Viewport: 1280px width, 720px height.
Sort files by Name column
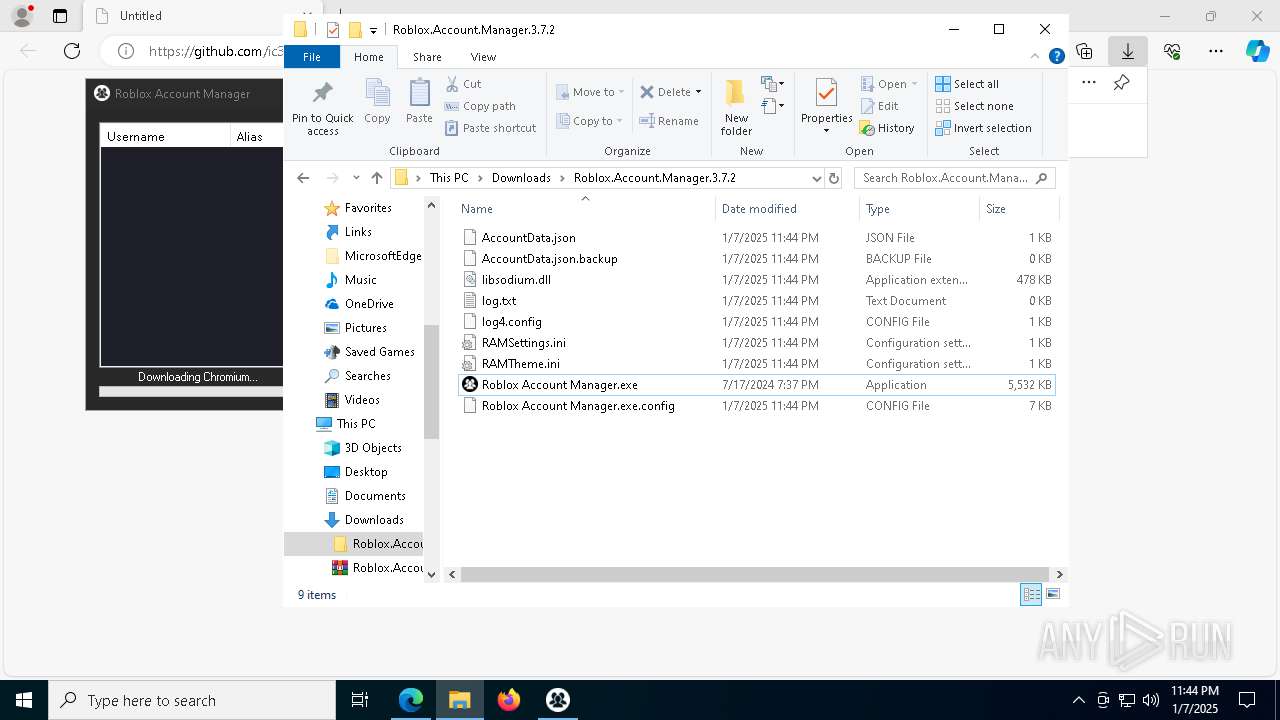(584, 209)
